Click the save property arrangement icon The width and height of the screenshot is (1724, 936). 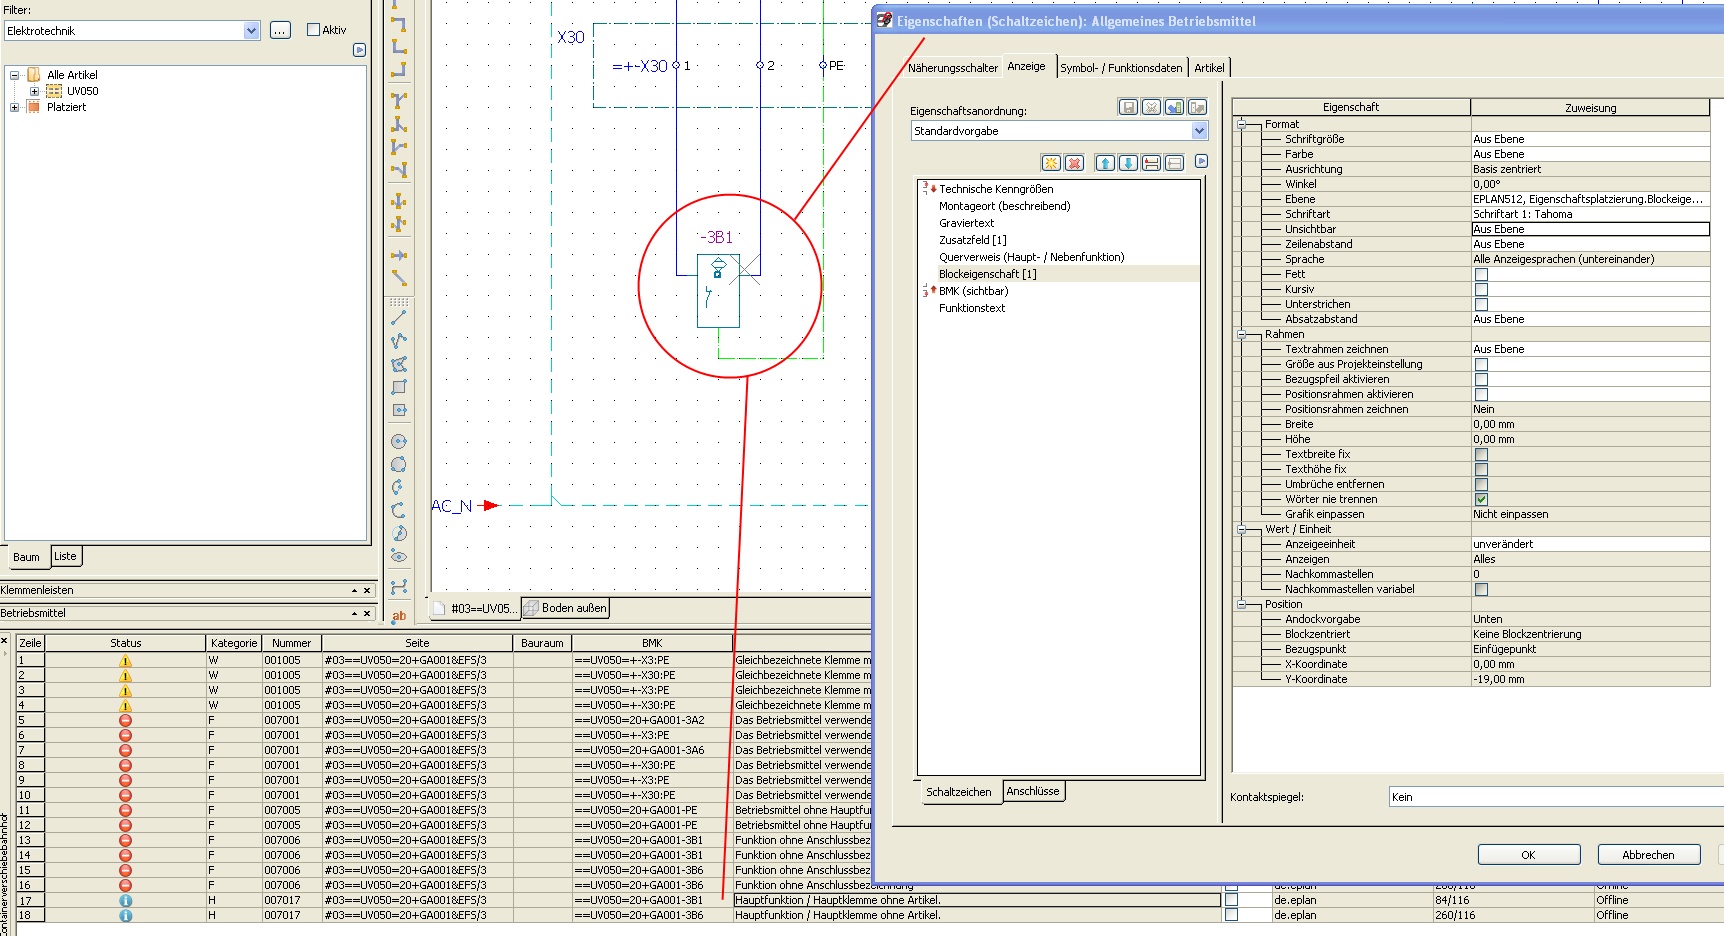(1128, 107)
